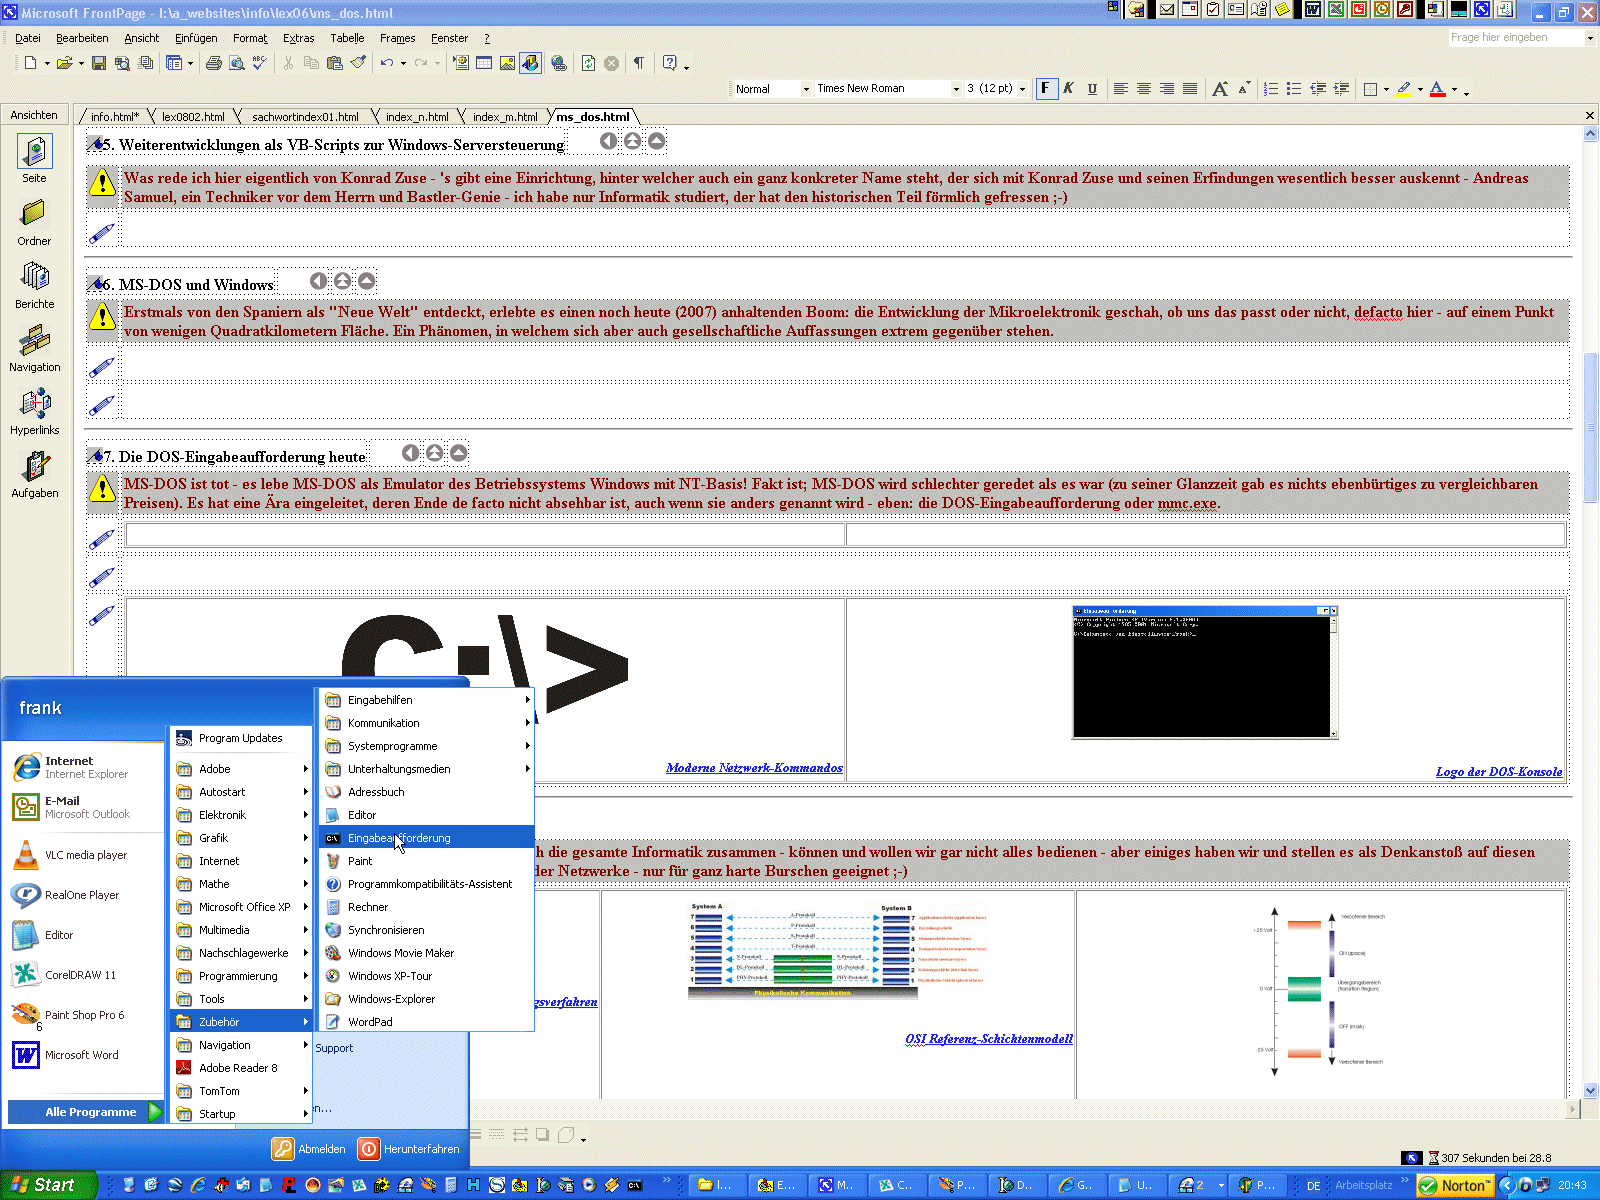Create a bulleted list
This screenshot has width=1600, height=1200.
coord(1294,89)
